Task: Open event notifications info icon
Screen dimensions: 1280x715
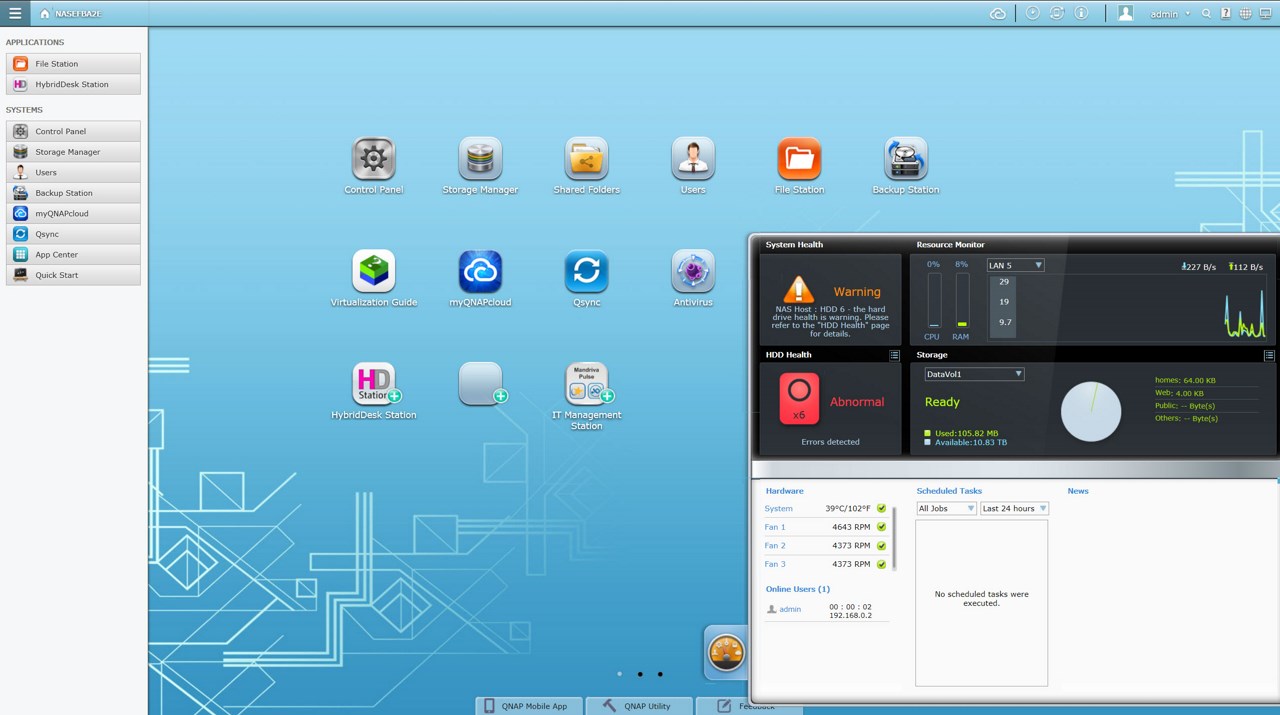Action: pos(1081,13)
